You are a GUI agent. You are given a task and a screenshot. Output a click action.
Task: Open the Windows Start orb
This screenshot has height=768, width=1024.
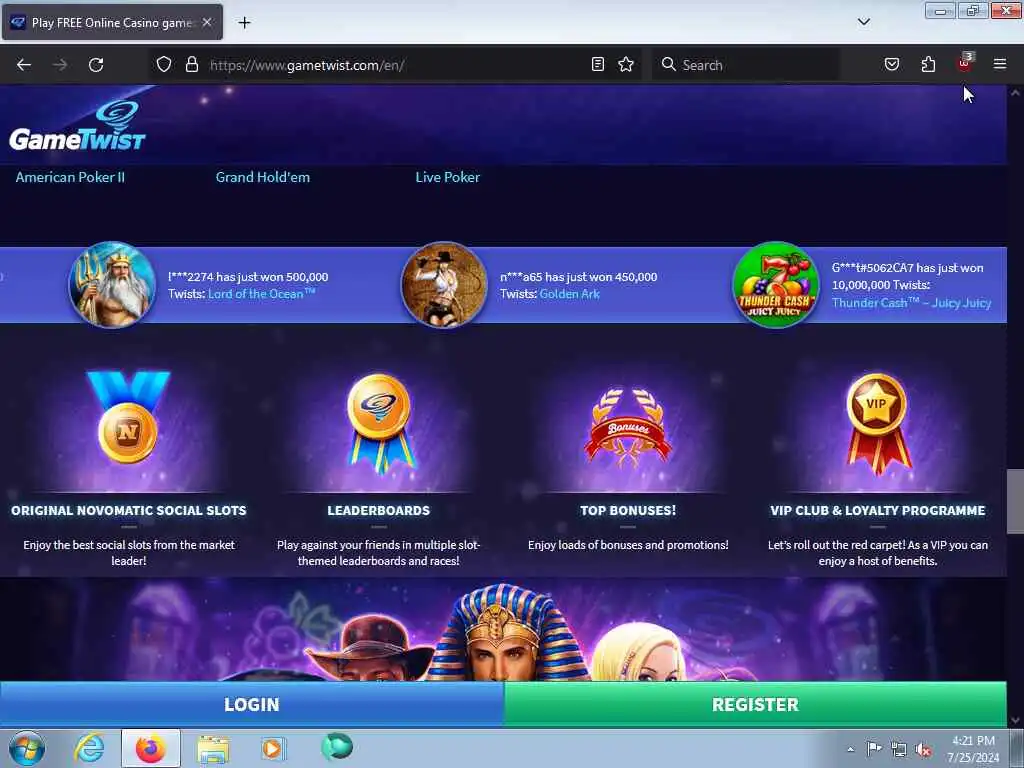click(x=27, y=748)
